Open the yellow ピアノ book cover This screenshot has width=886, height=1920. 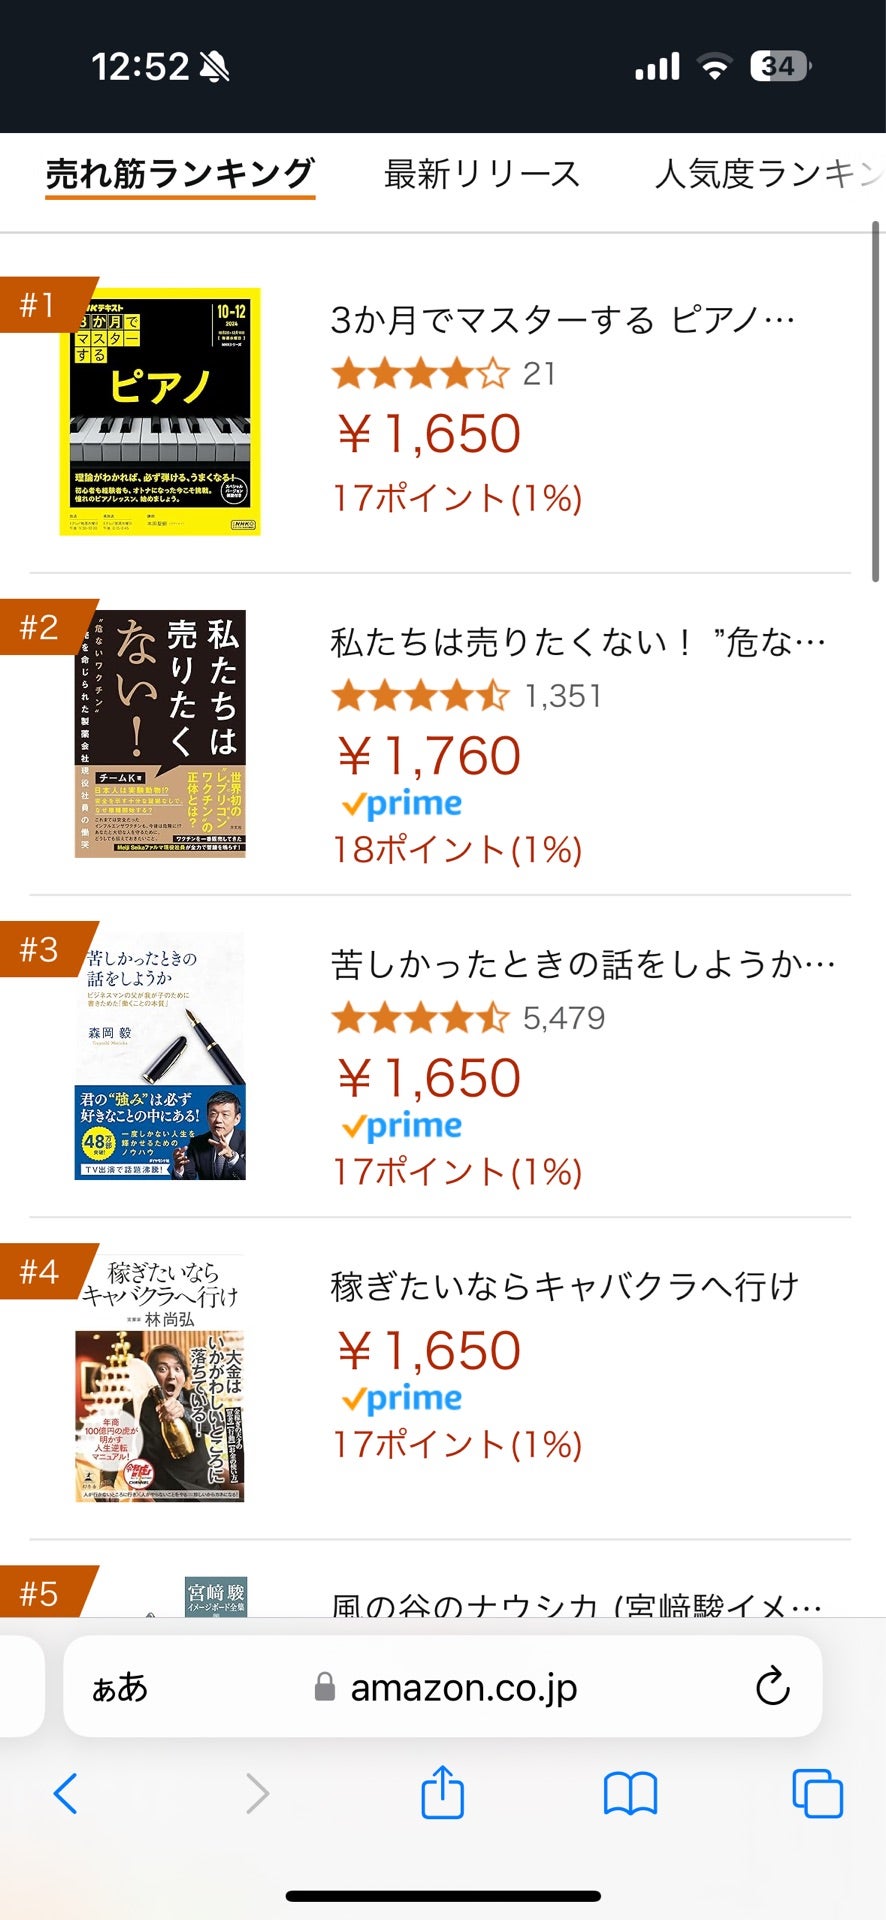pos(160,412)
